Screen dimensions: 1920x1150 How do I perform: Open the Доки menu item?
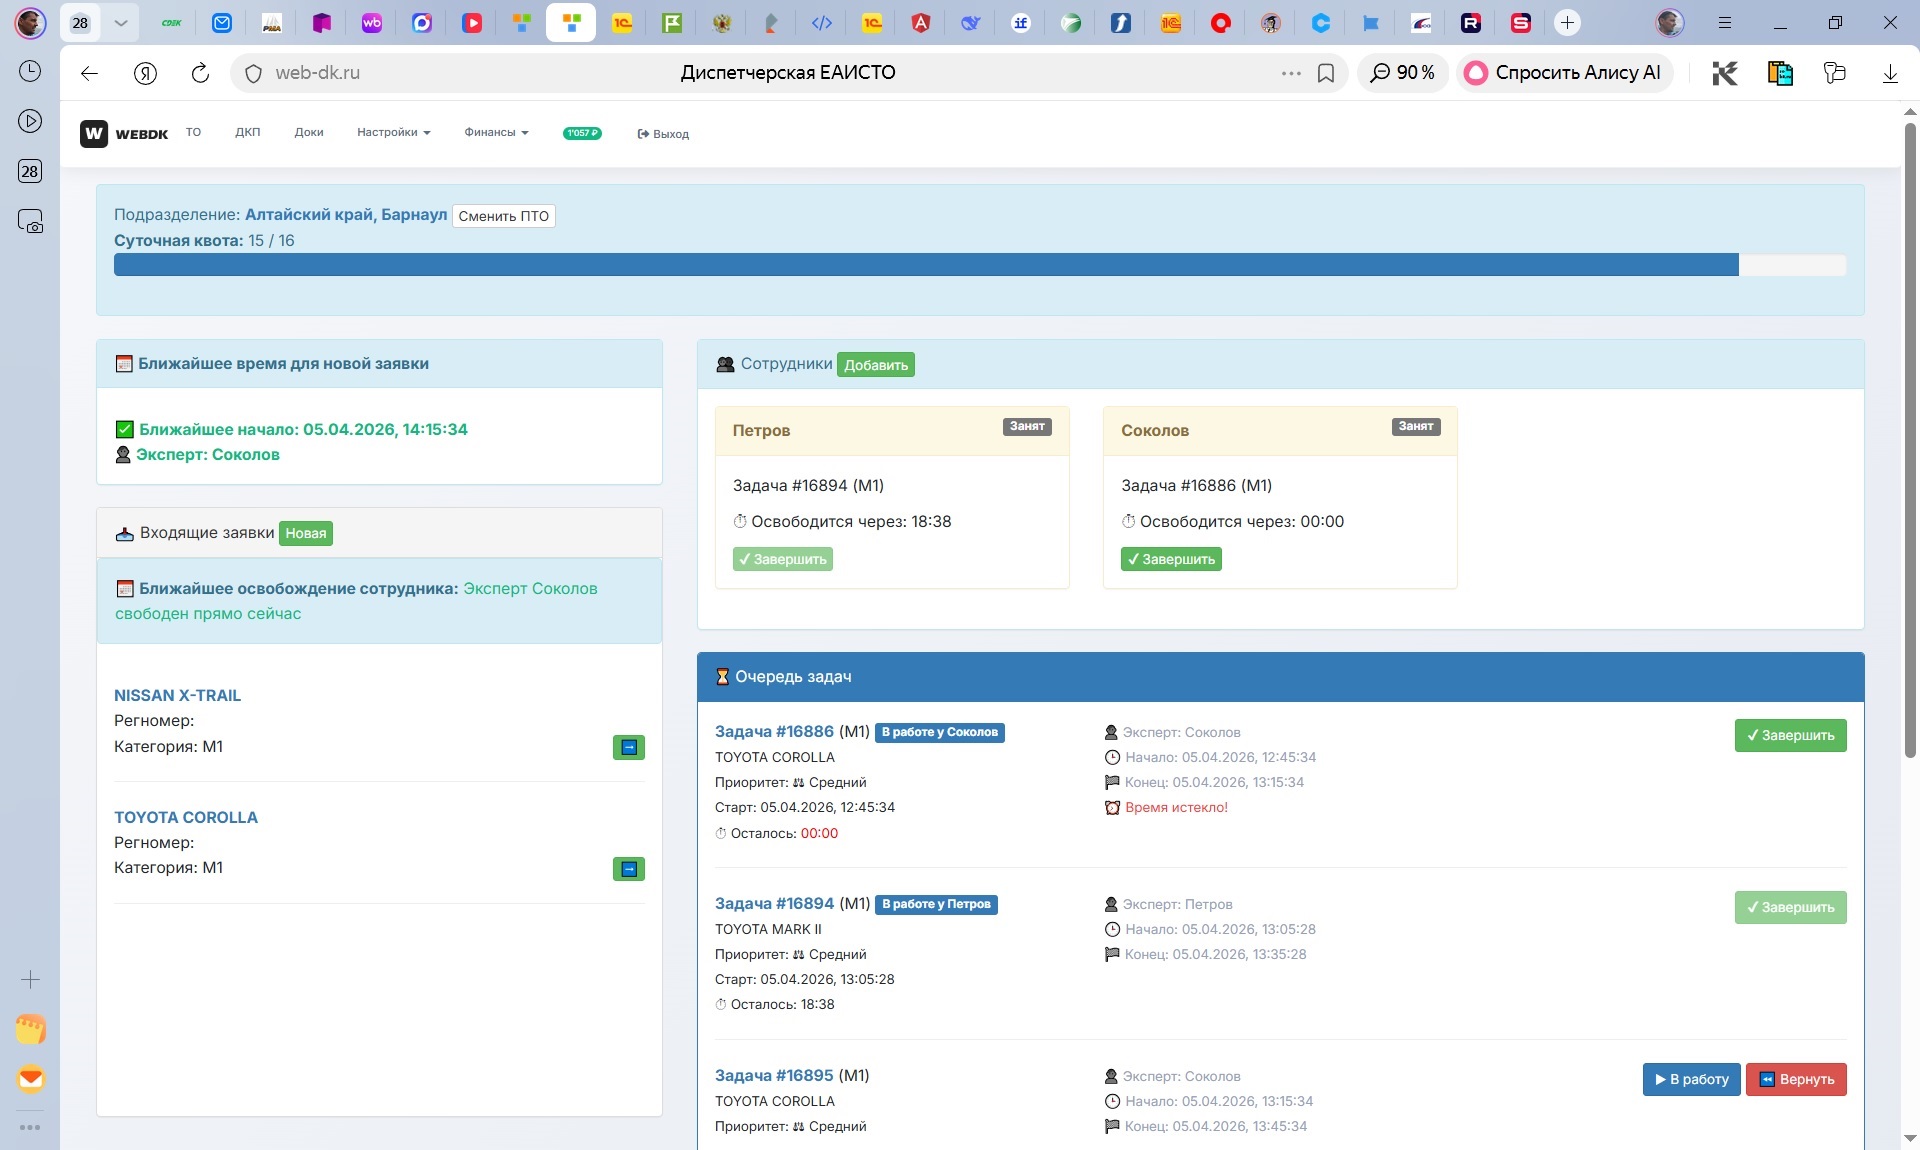pos(309,132)
